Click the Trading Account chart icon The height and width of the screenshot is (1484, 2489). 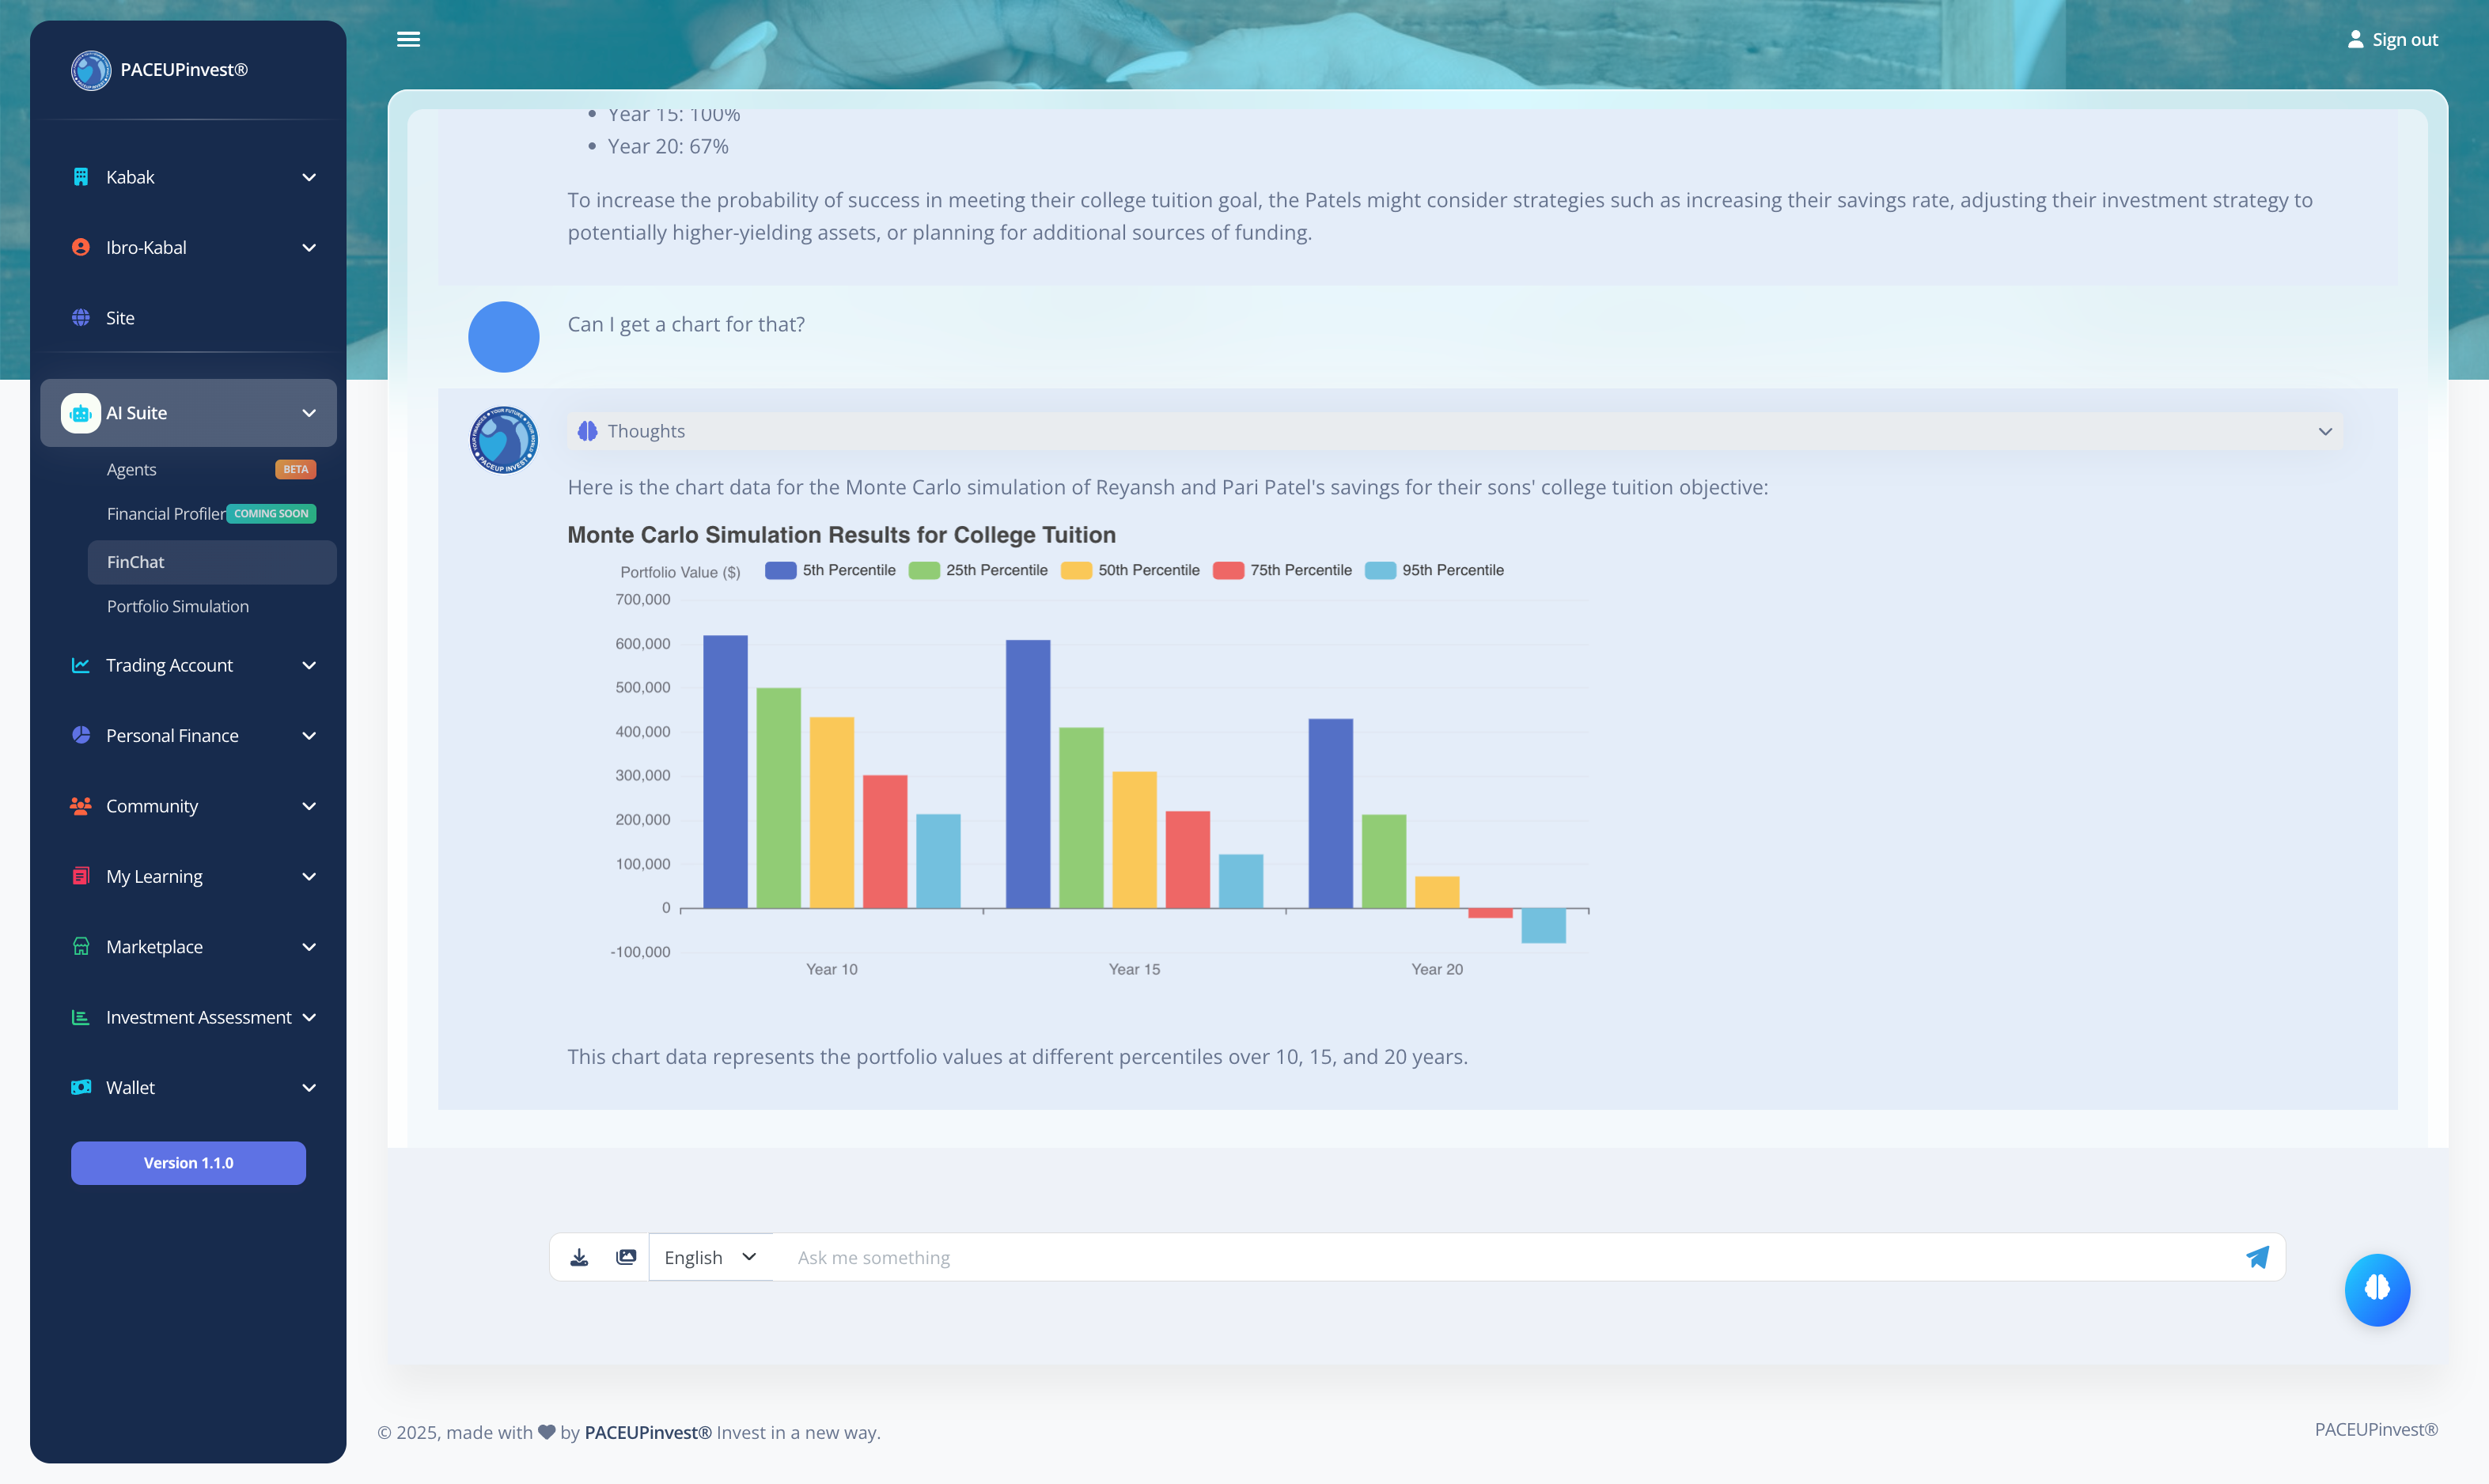pos(80,665)
